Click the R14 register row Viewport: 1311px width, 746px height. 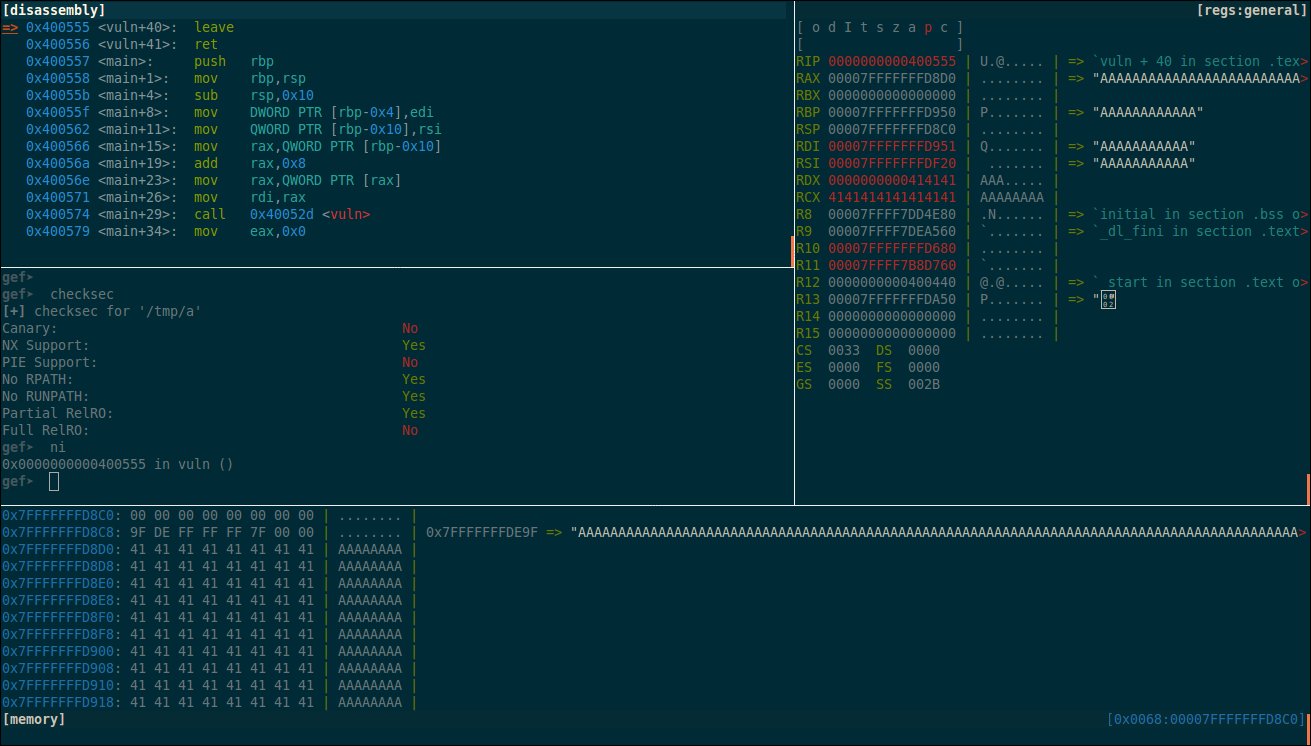tap(928, 316)
